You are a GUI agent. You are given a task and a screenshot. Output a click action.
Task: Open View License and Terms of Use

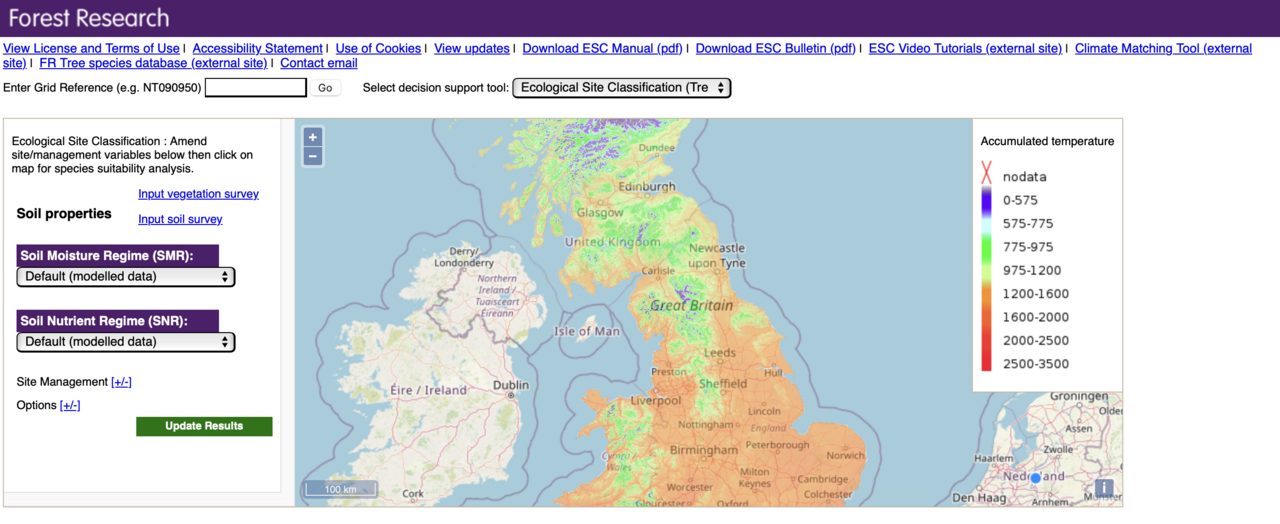point(91,48)
